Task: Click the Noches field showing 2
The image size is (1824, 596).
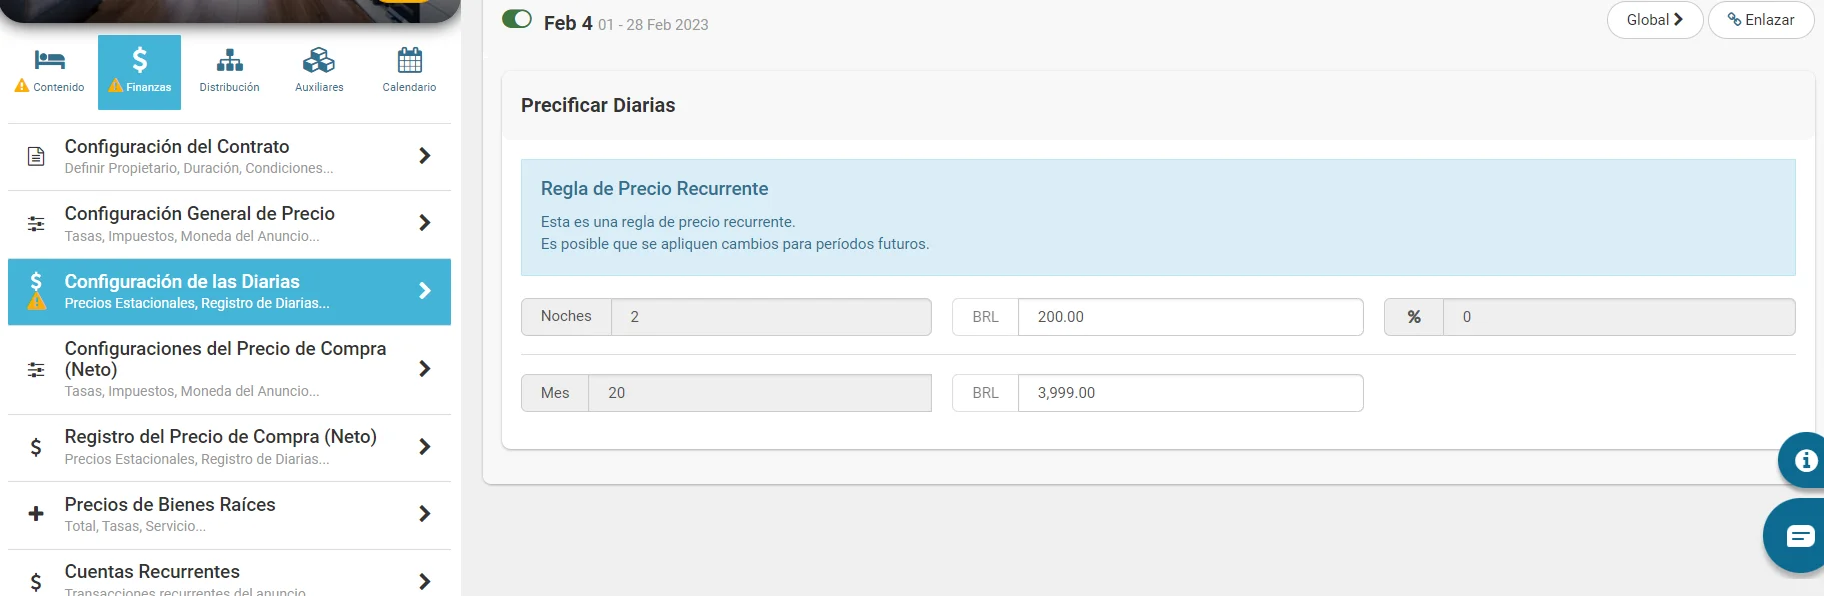Action: (x=770, y=317)
